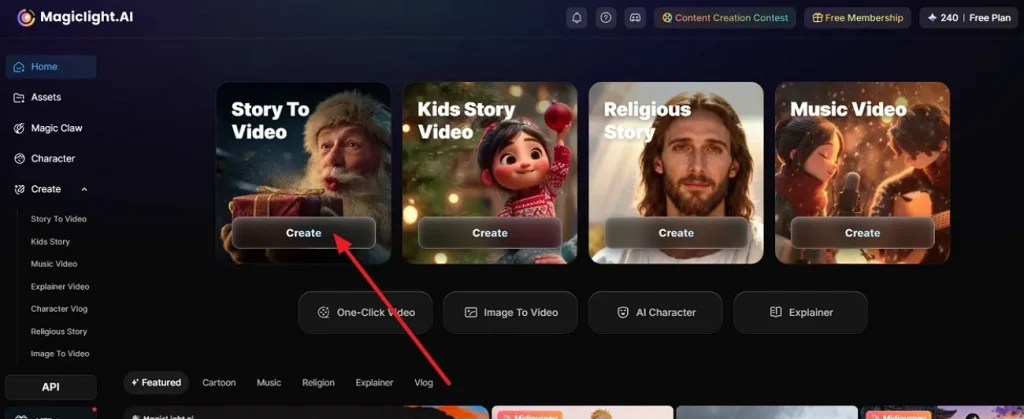Viewport: 1024px width, 419px height.
Task: Select the Religion tab
Action: click(319, 382)
